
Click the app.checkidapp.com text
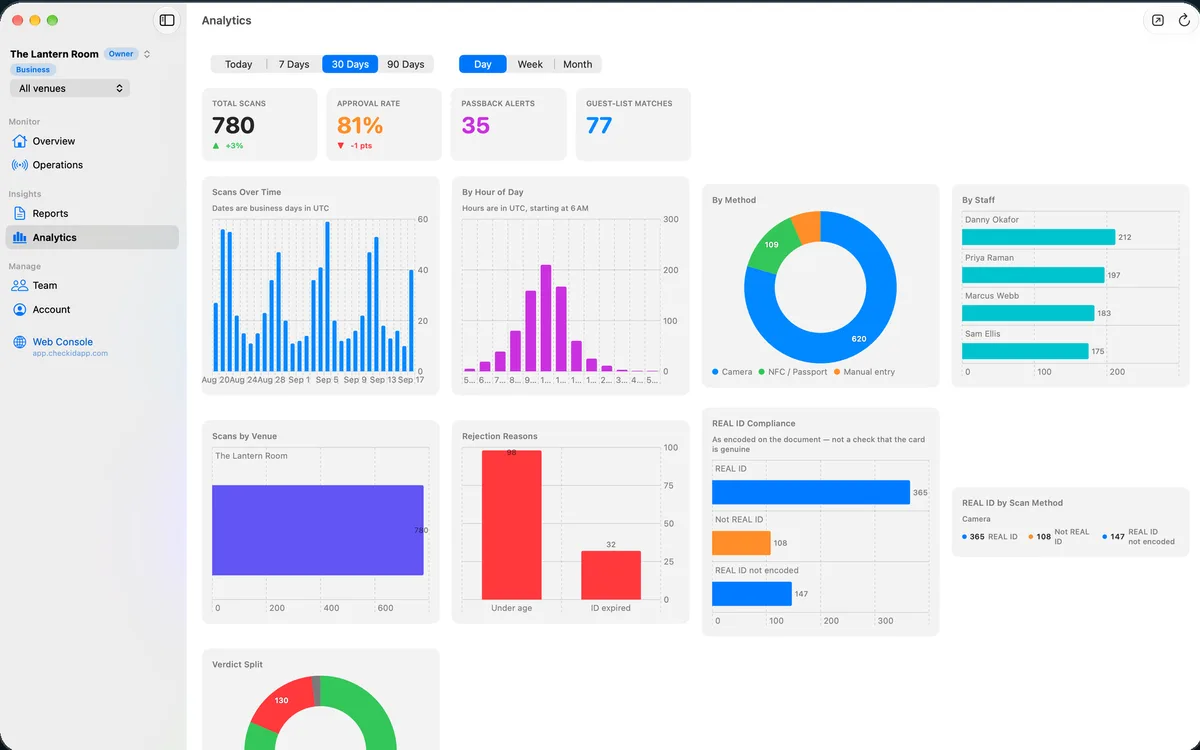tap(70, 354)
